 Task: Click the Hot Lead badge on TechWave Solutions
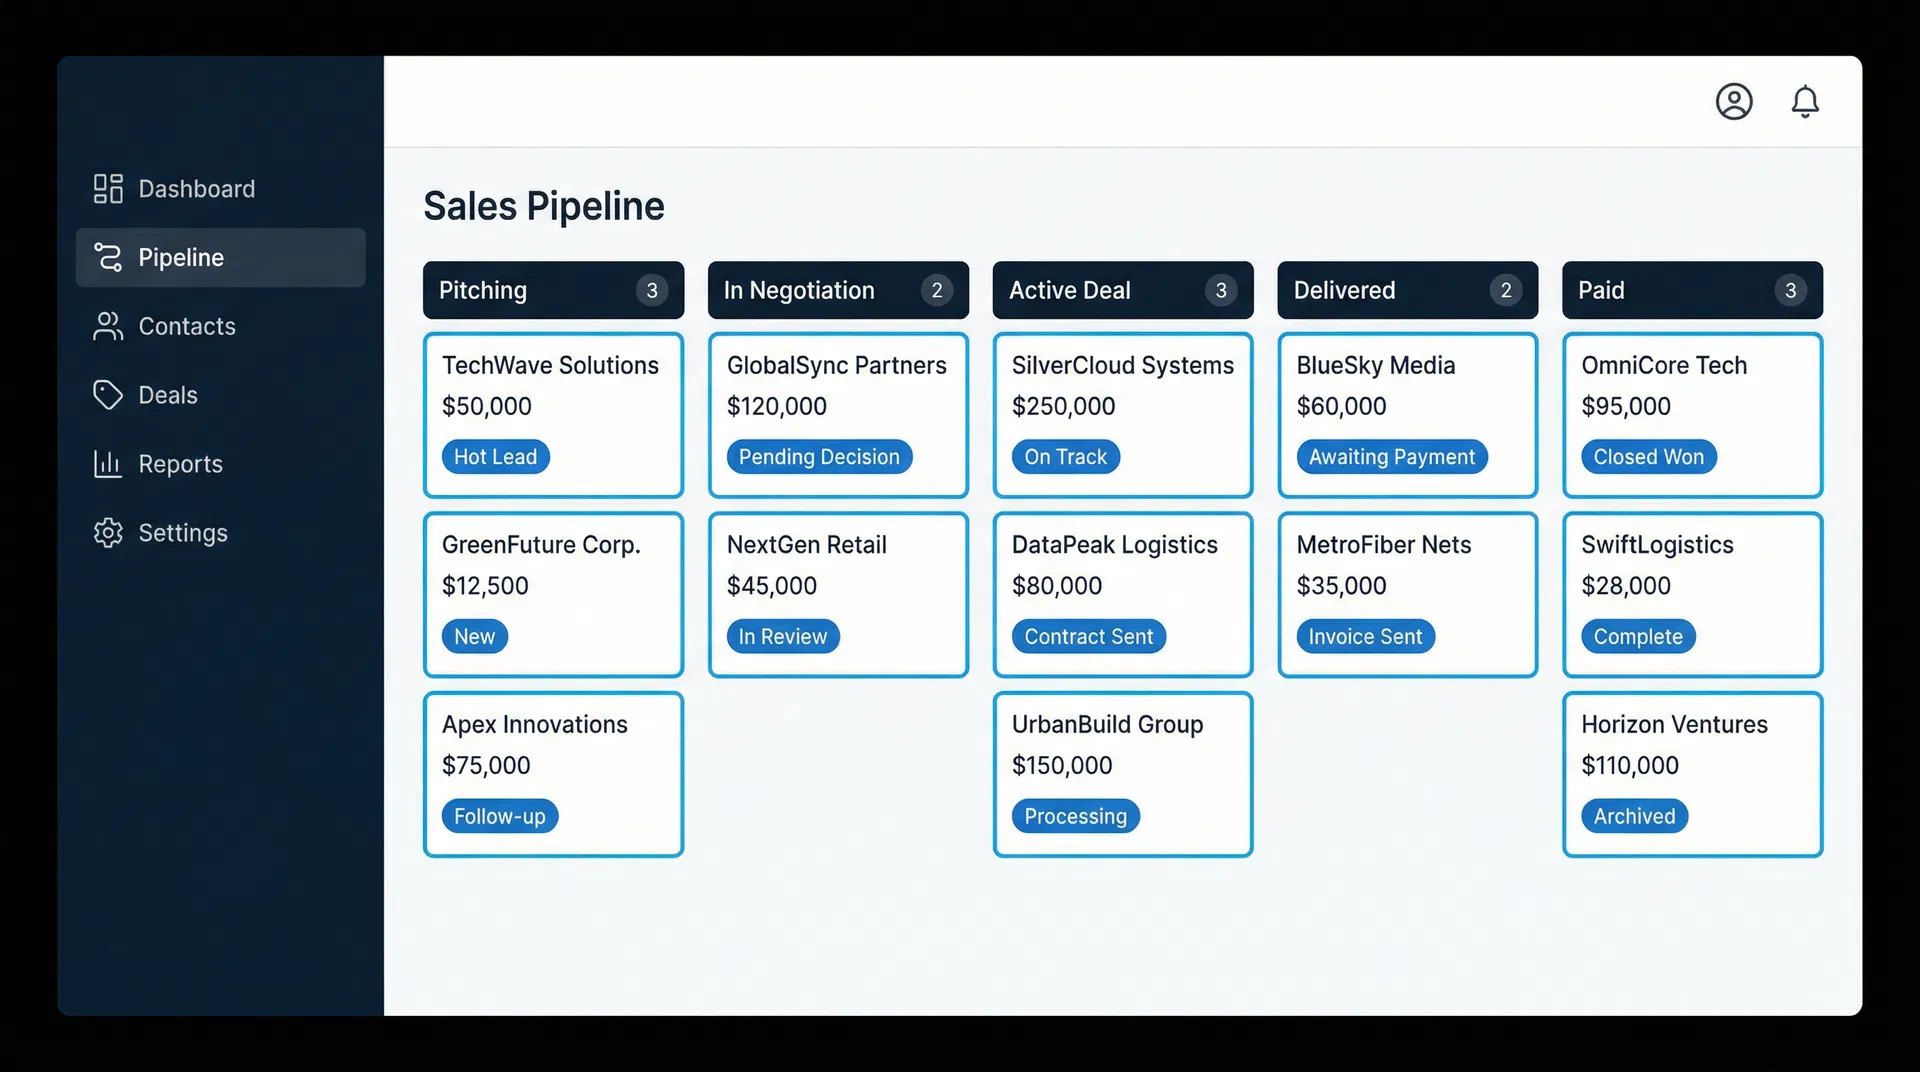point(495,456)
